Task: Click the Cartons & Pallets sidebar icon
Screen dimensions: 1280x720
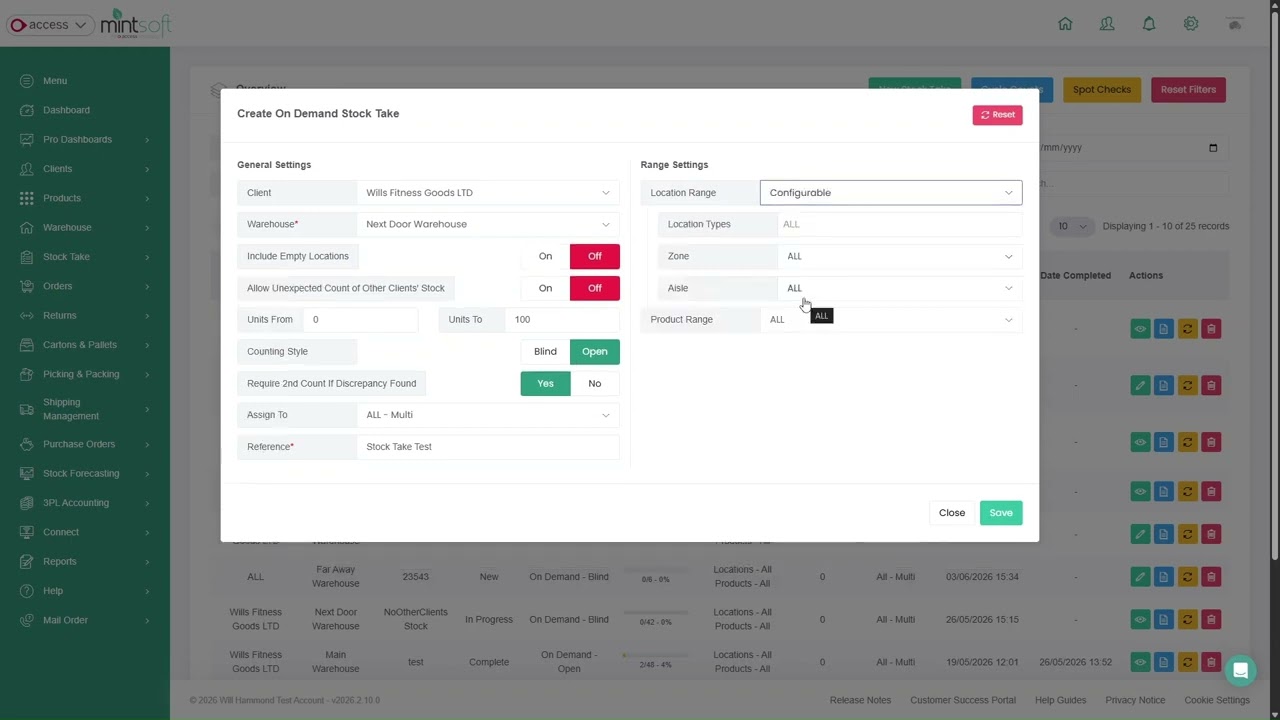Action: [26, 345]
